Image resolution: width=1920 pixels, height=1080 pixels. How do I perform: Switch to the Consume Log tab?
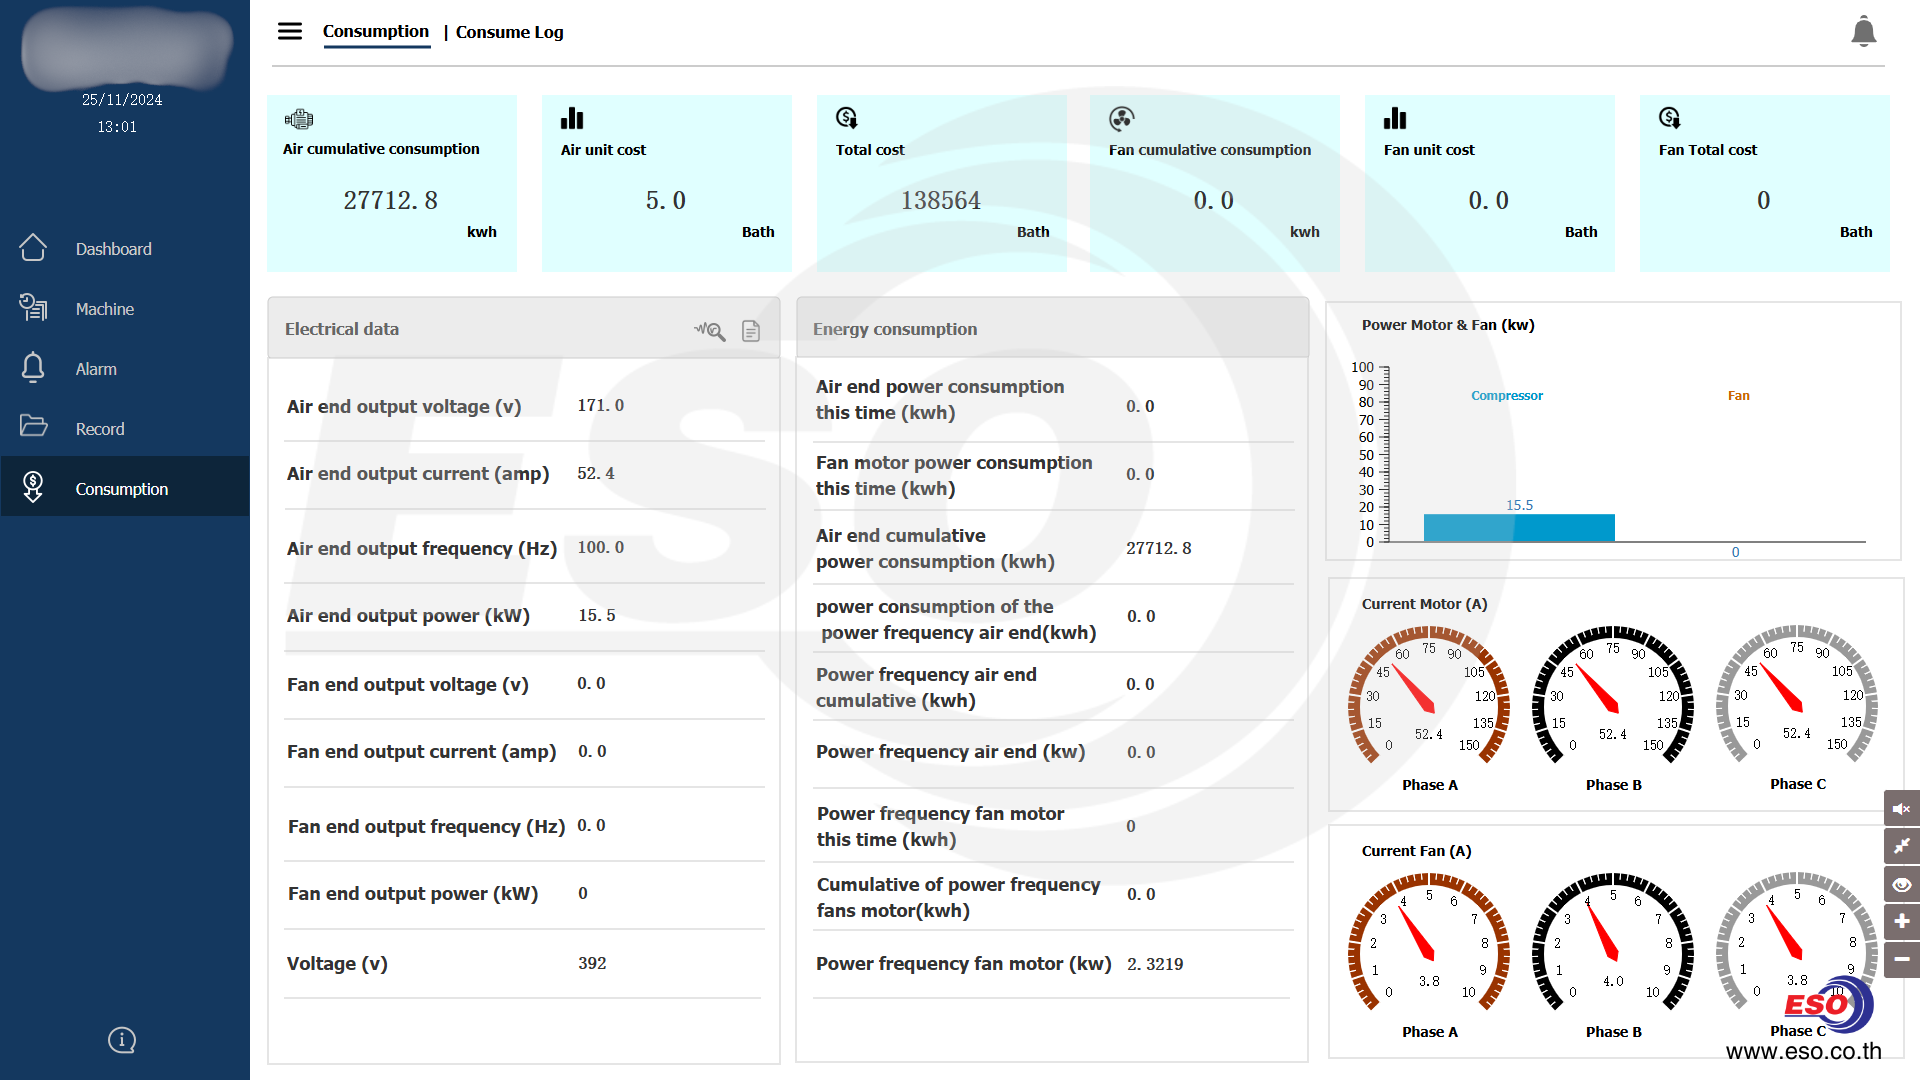[x=509, y=32]
